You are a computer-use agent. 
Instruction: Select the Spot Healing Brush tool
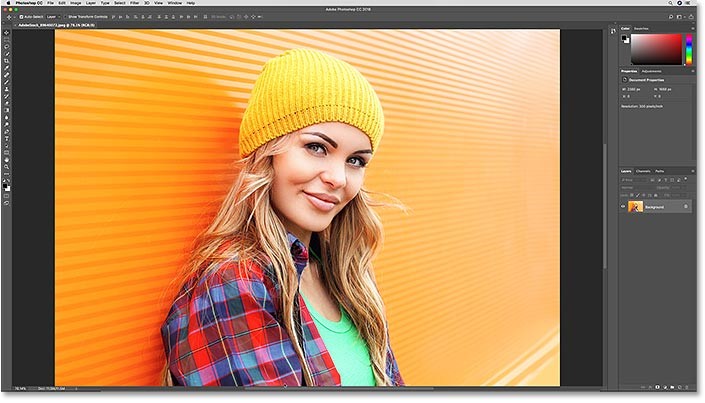tap(6, 75)
